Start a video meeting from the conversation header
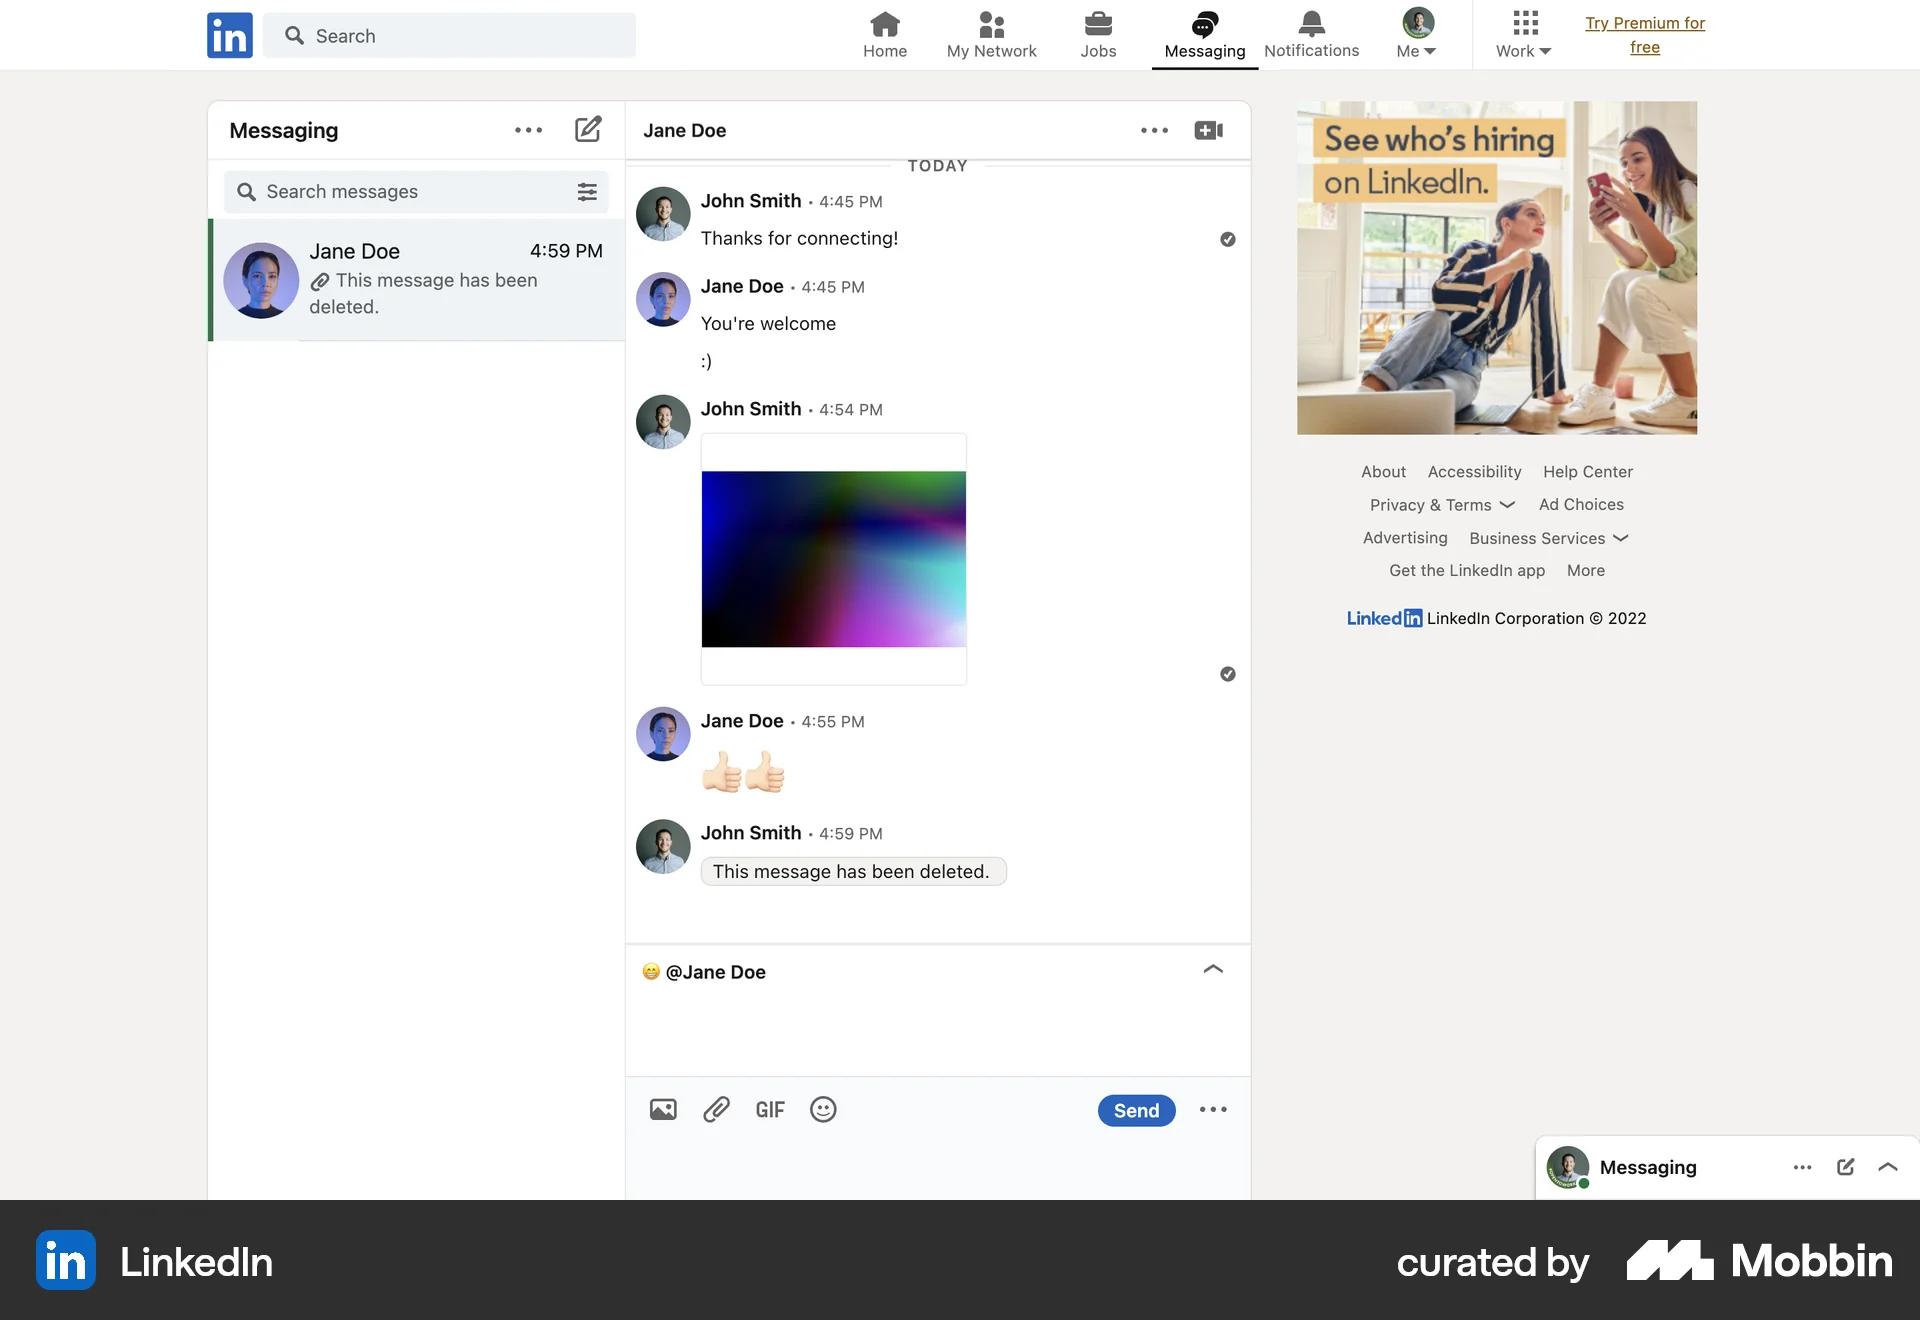Screen dimensions: 1920x1320 [1207, 130]
